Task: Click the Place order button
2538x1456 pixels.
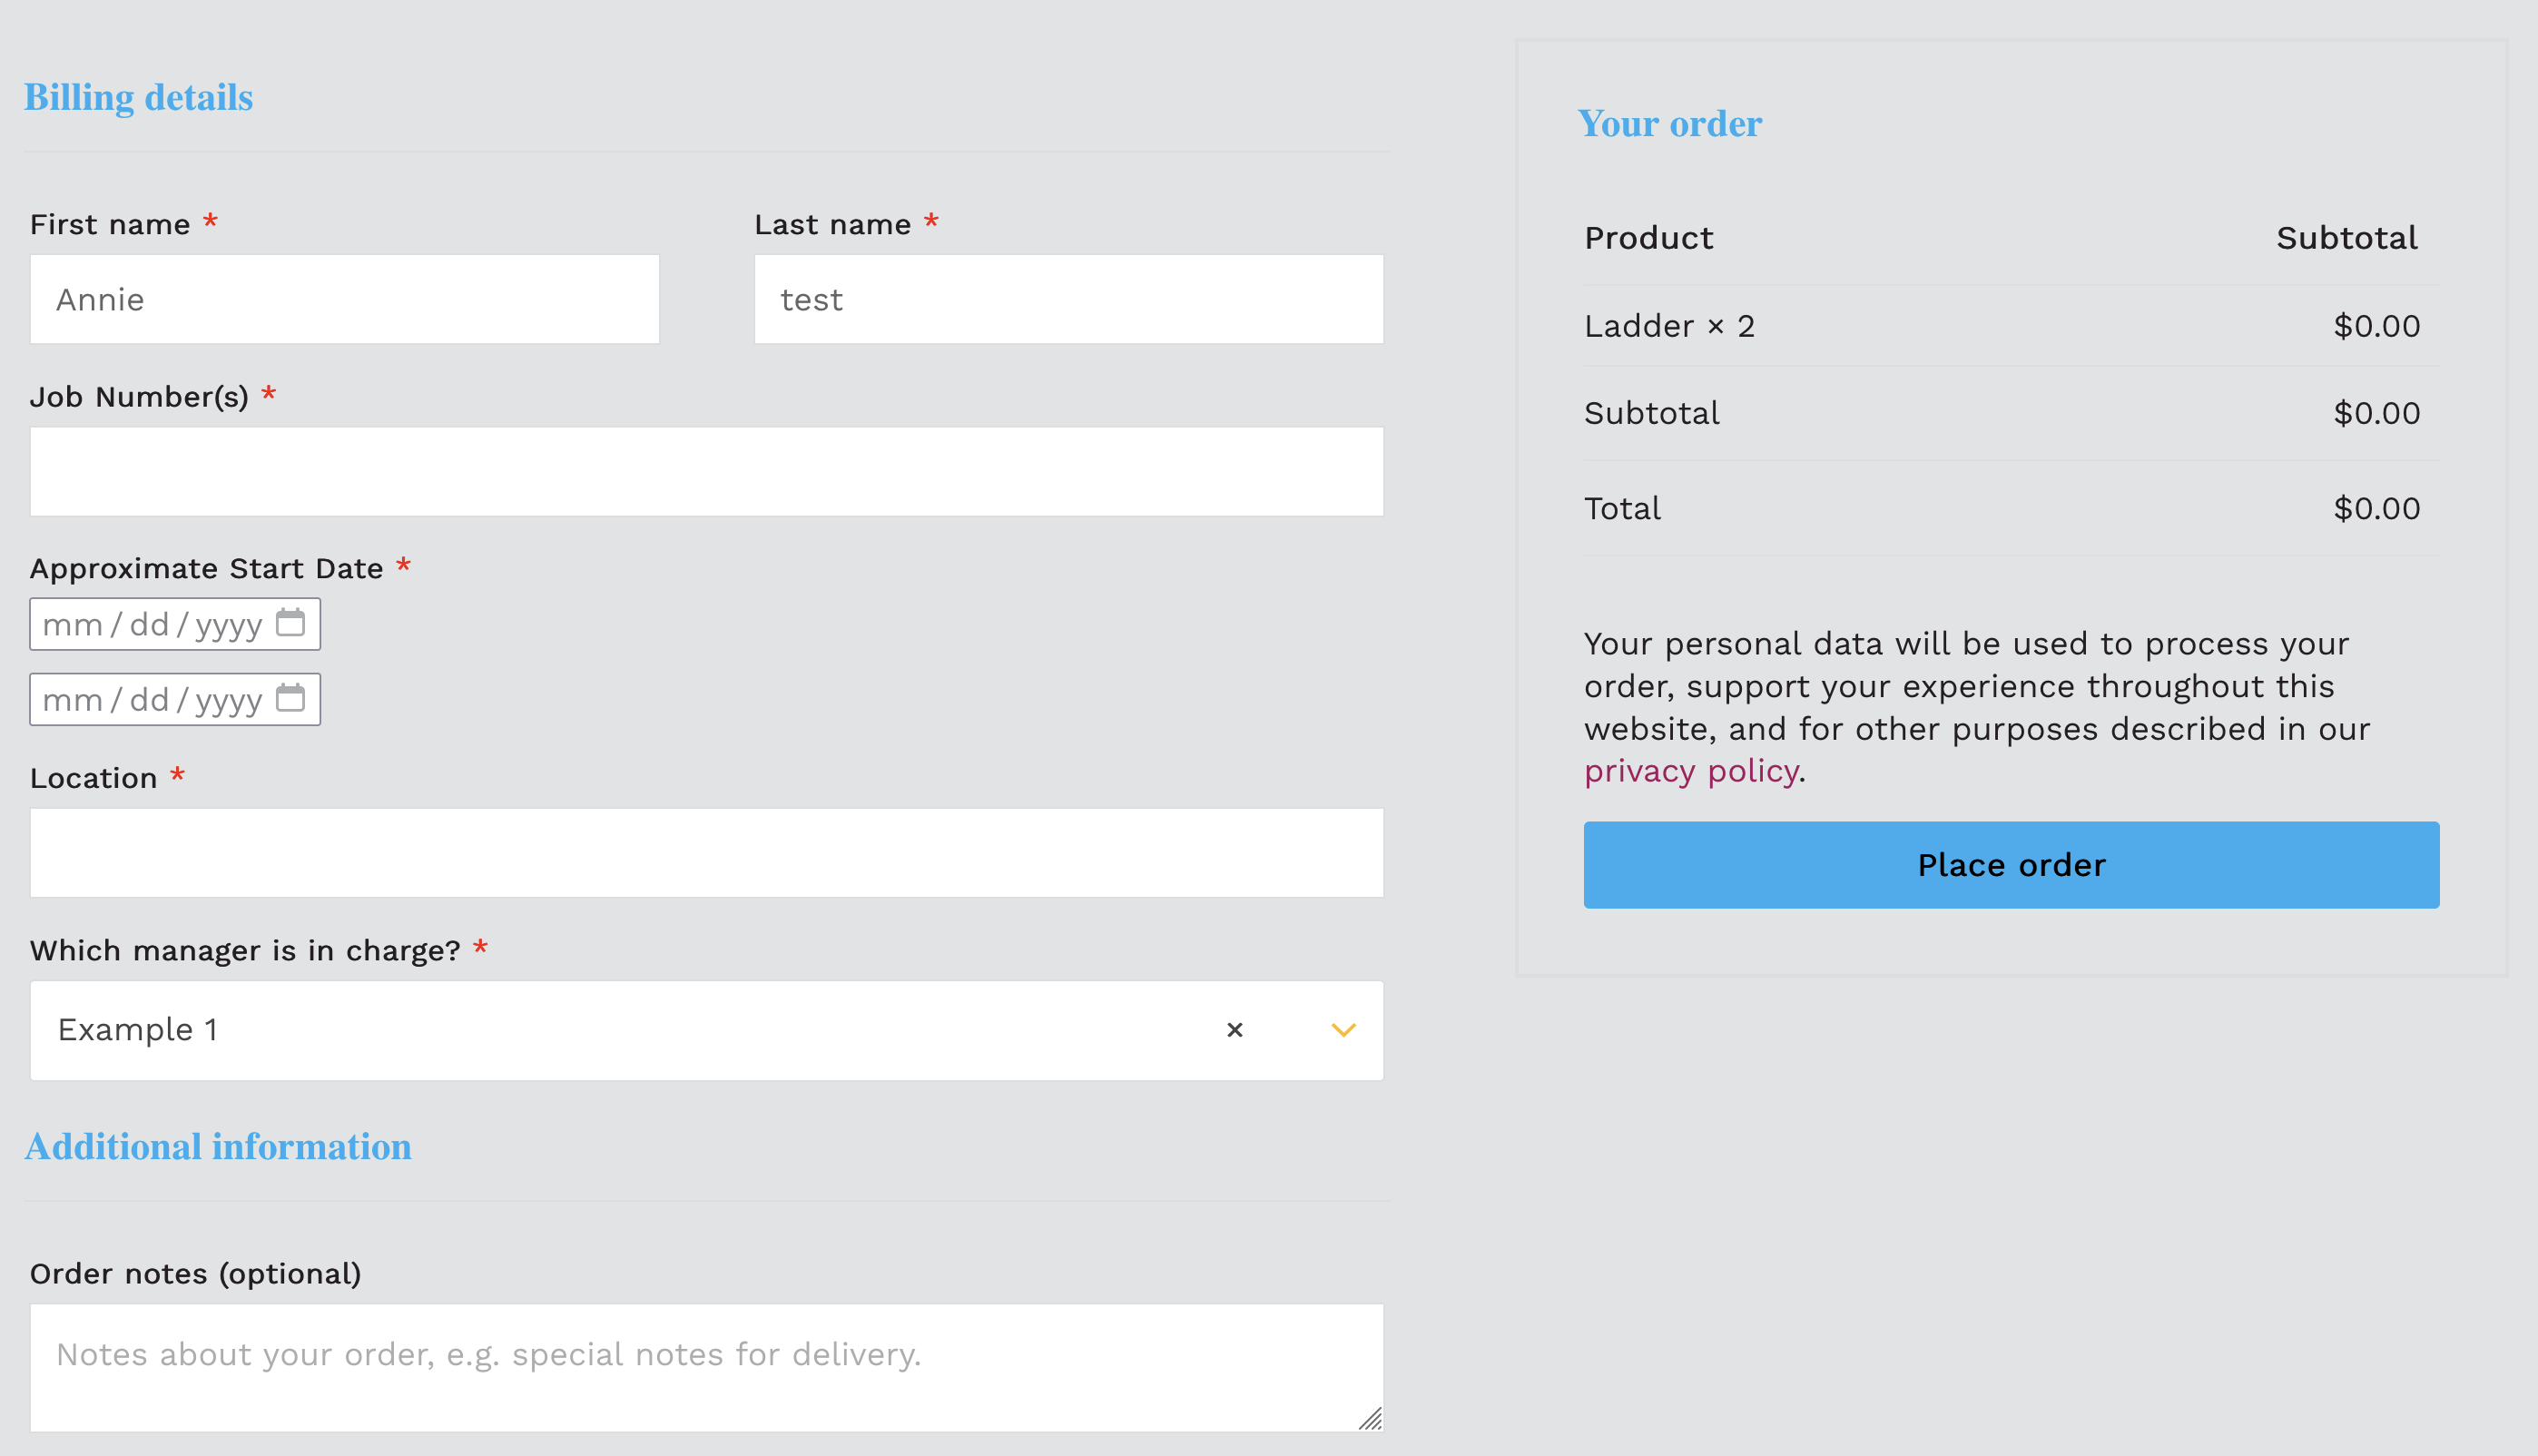Action: pos(2011,865)
